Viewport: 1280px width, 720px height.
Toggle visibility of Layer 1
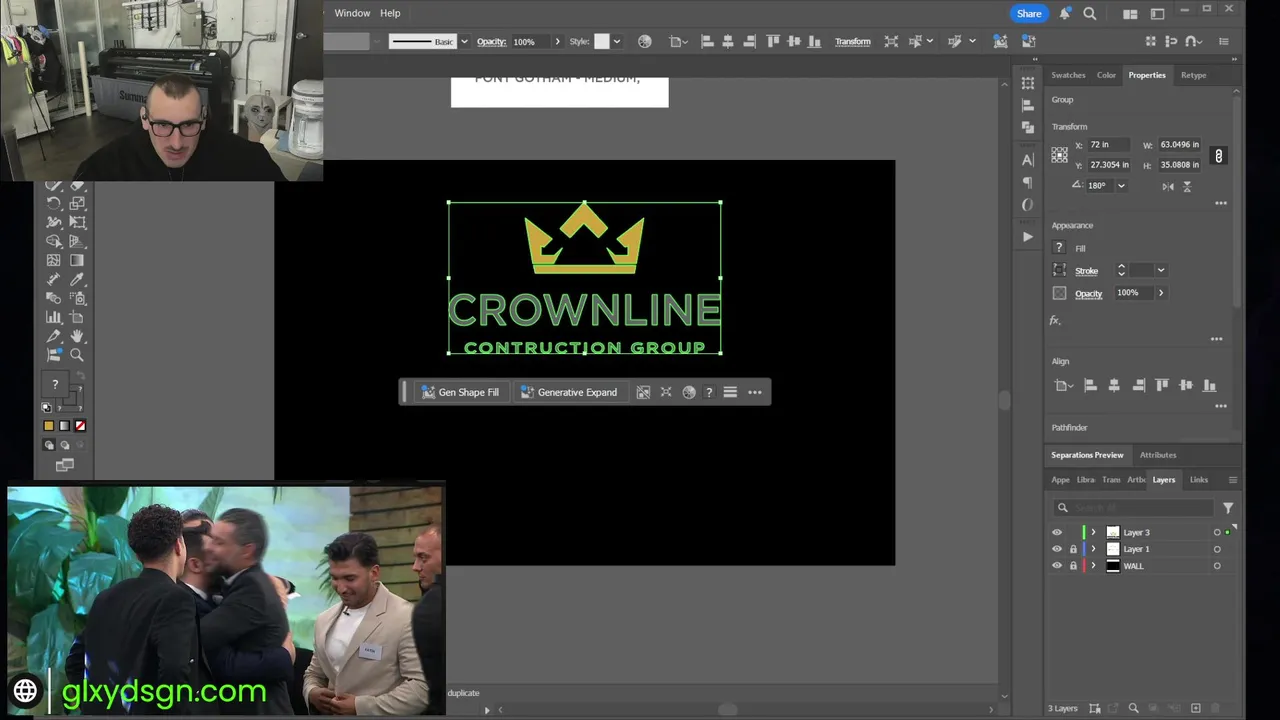1057,549
